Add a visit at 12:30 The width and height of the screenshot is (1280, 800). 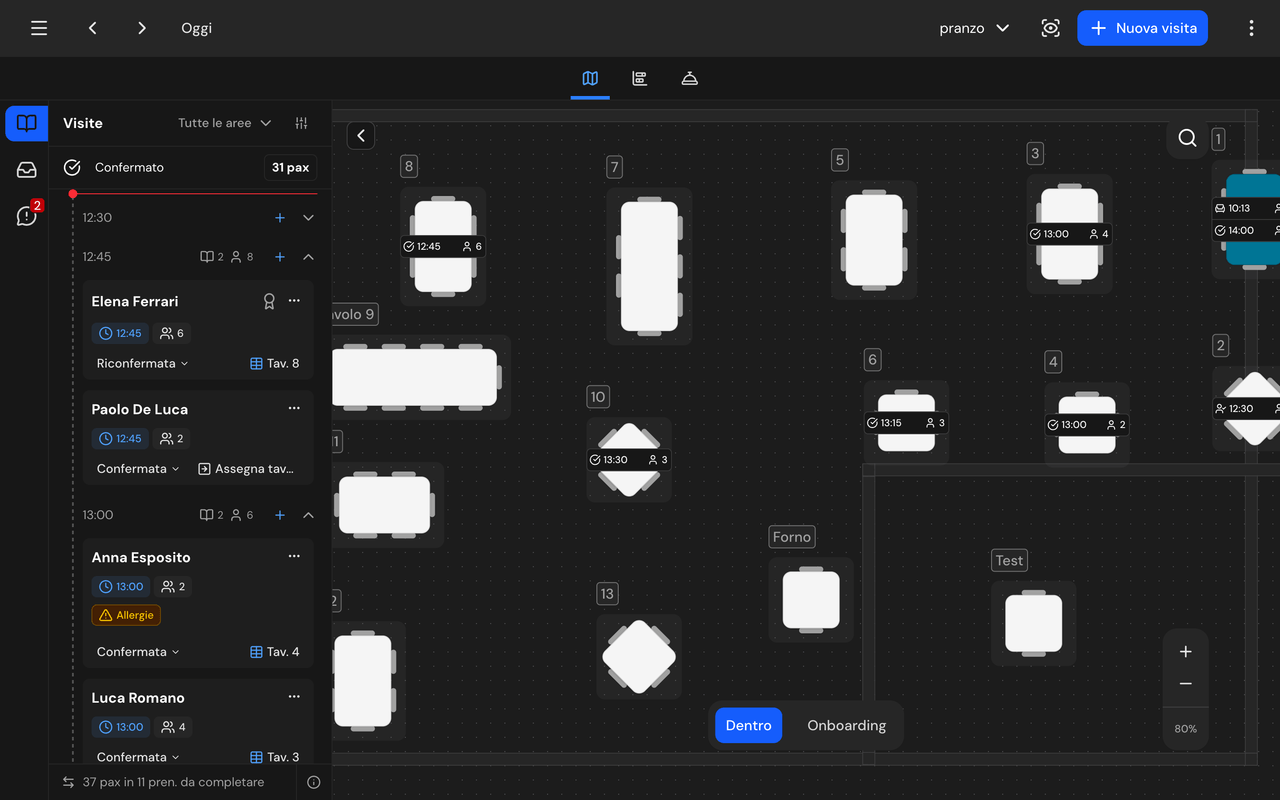tap(280, 218)
